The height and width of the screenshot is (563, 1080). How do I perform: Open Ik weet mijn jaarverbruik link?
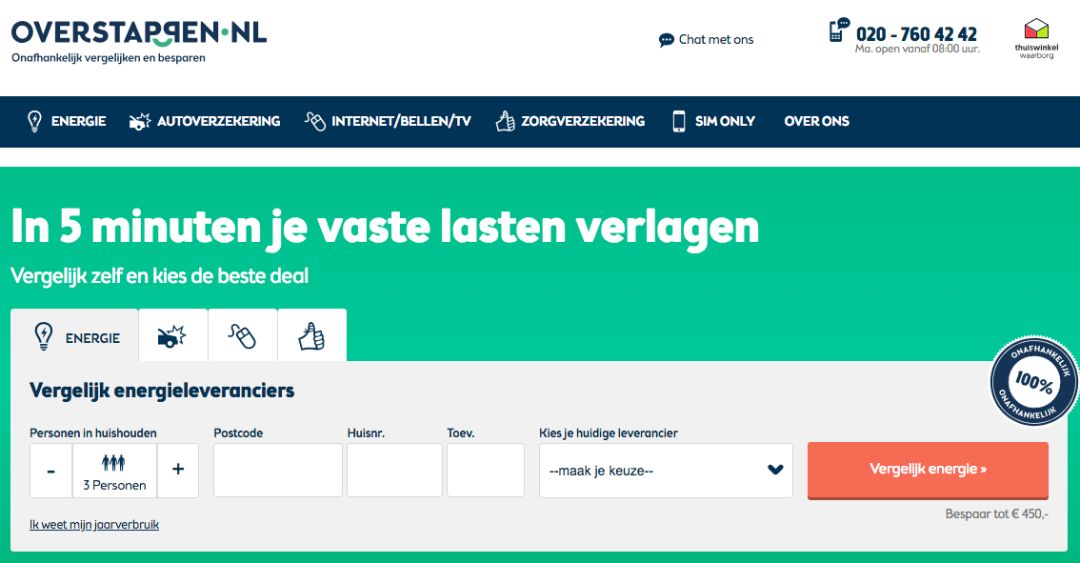(94, 525)
